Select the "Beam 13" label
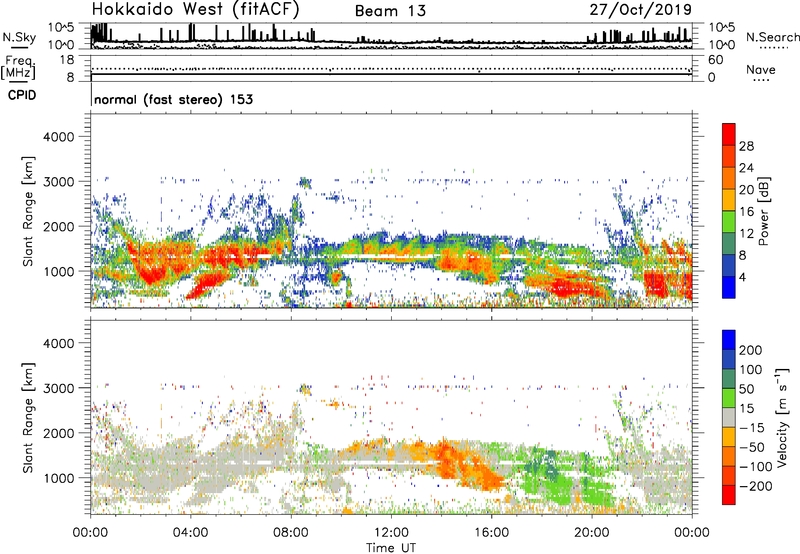 click(390, 11)
